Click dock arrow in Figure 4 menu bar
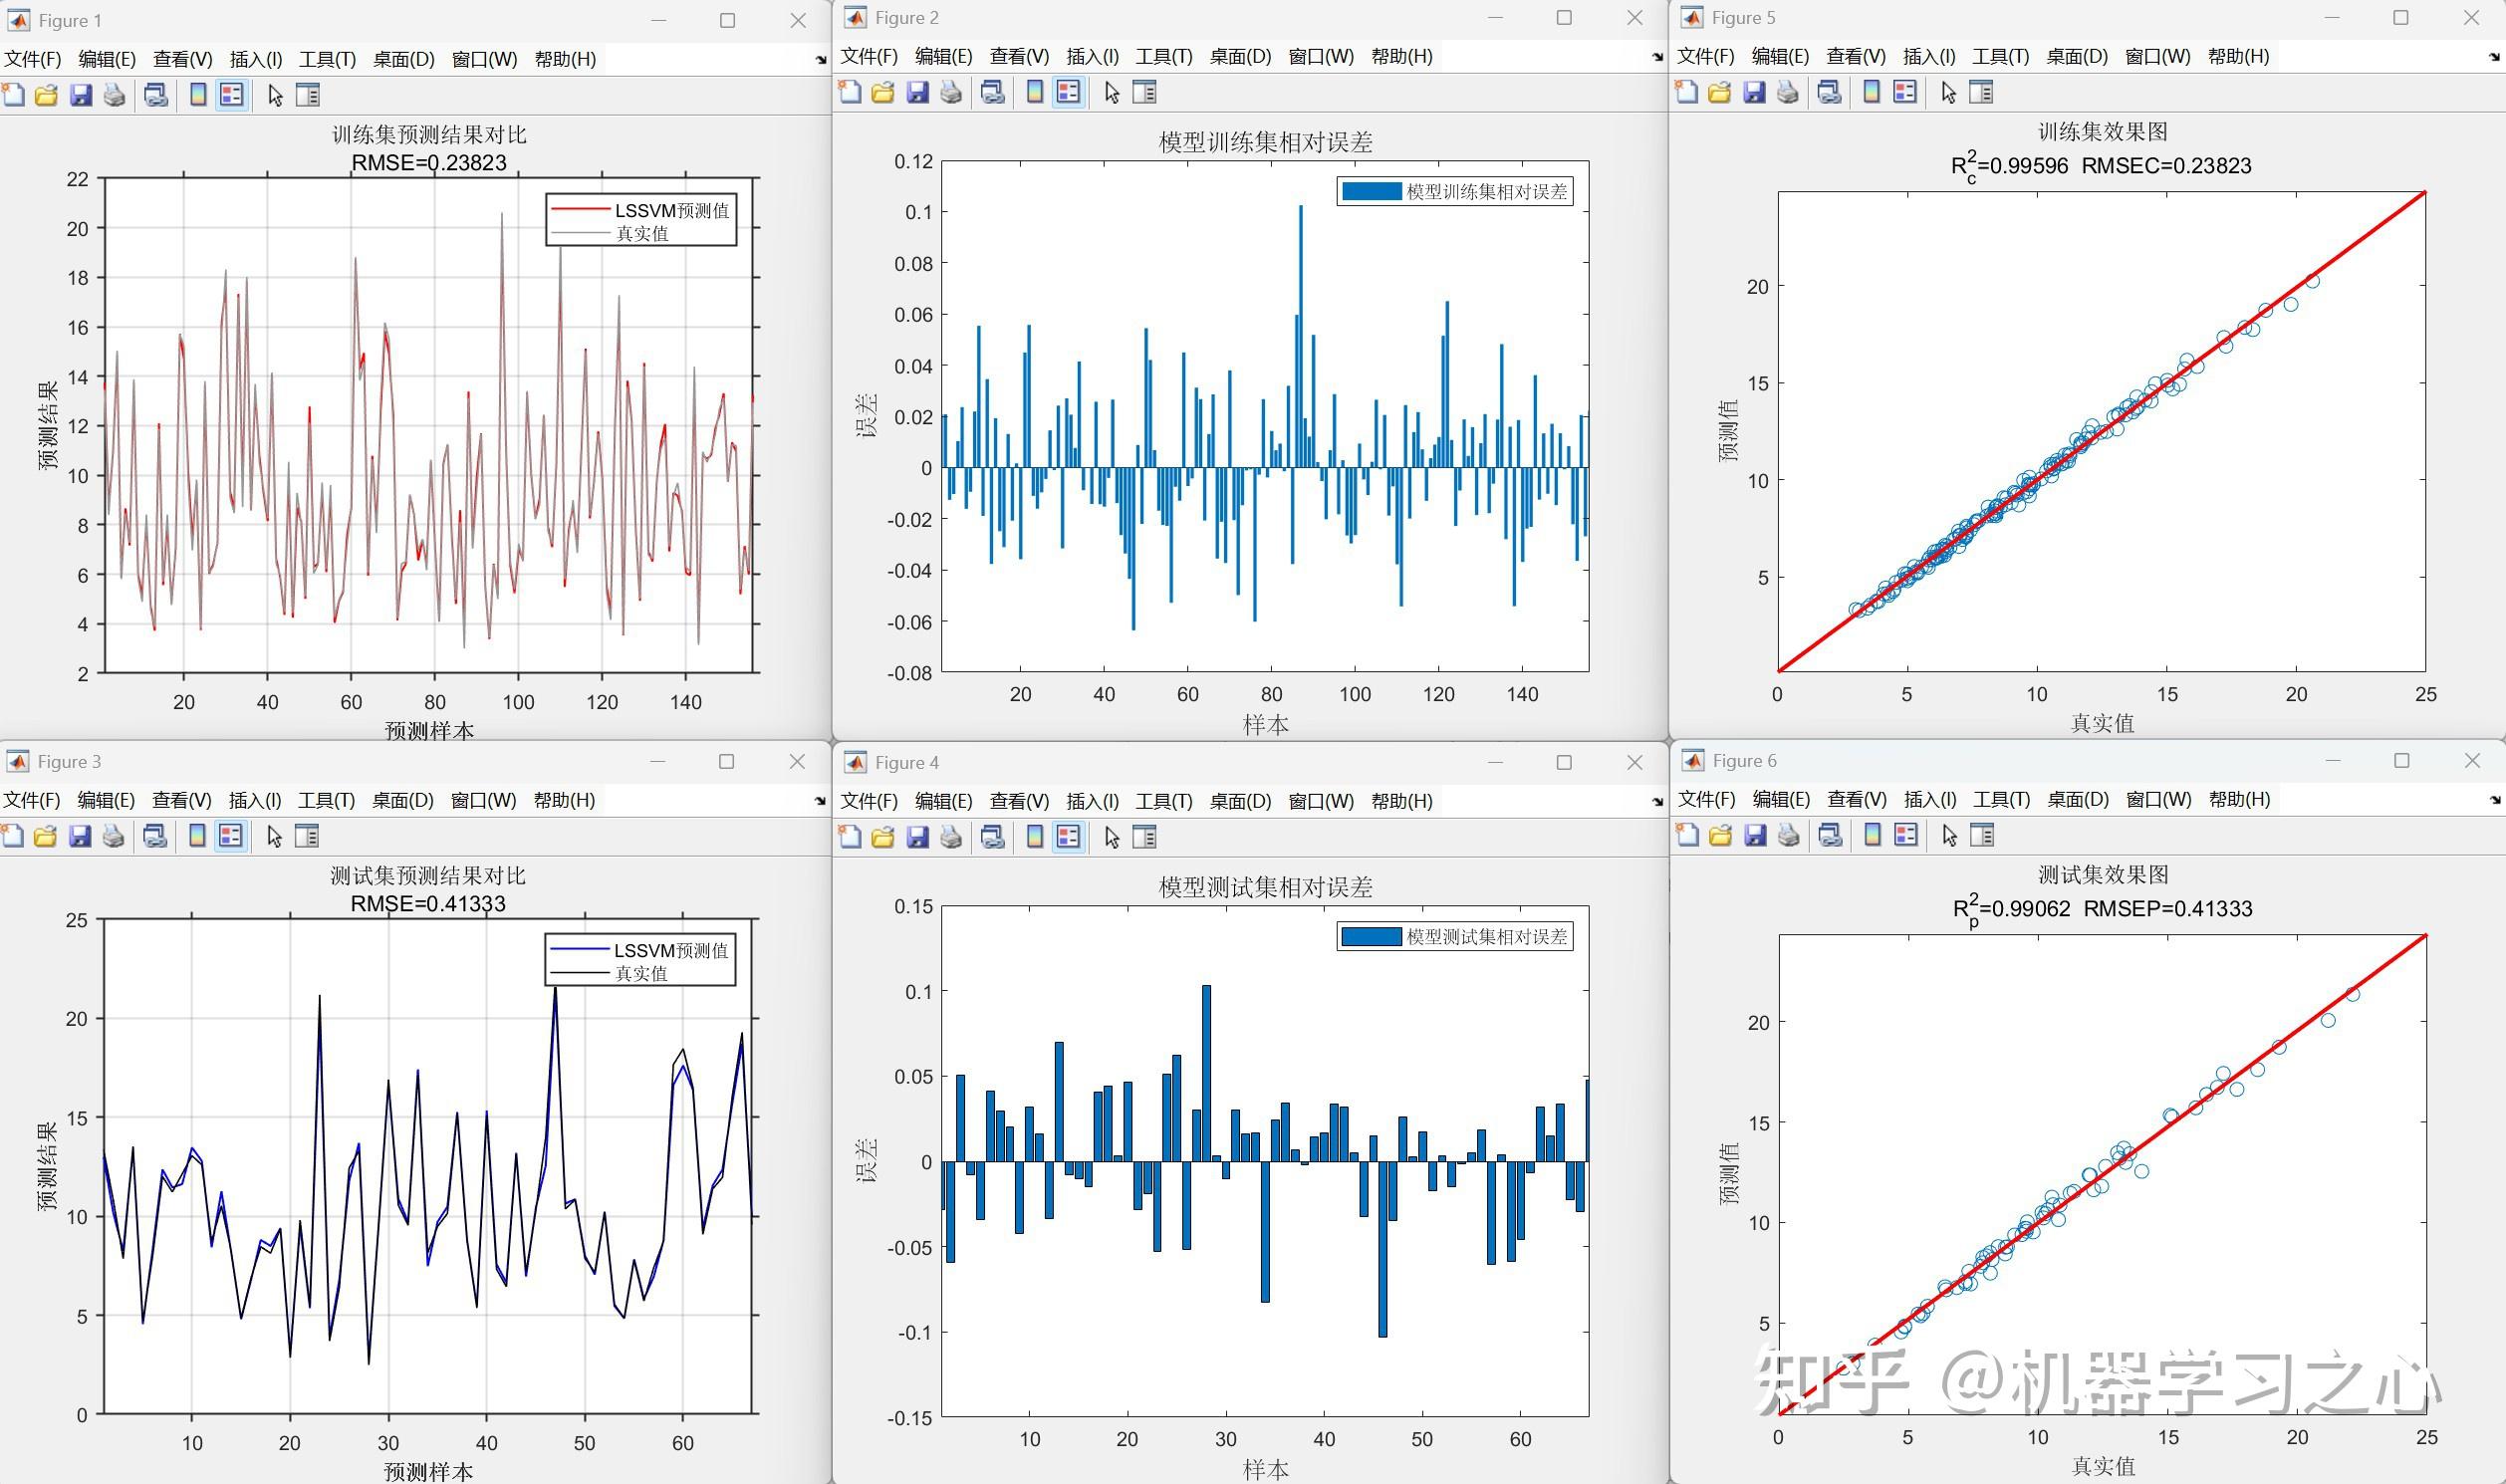The image size is (2506, 1484). tap(1657, 802)
